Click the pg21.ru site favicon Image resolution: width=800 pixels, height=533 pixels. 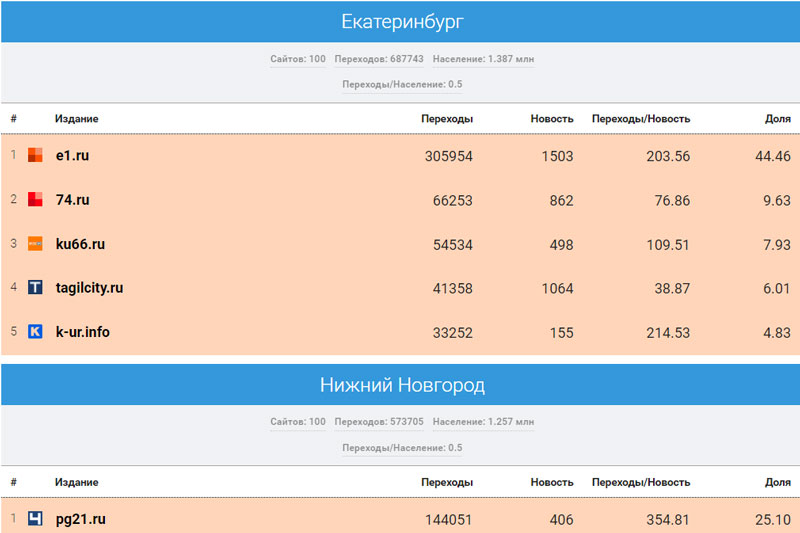click(x=35, y=519)
